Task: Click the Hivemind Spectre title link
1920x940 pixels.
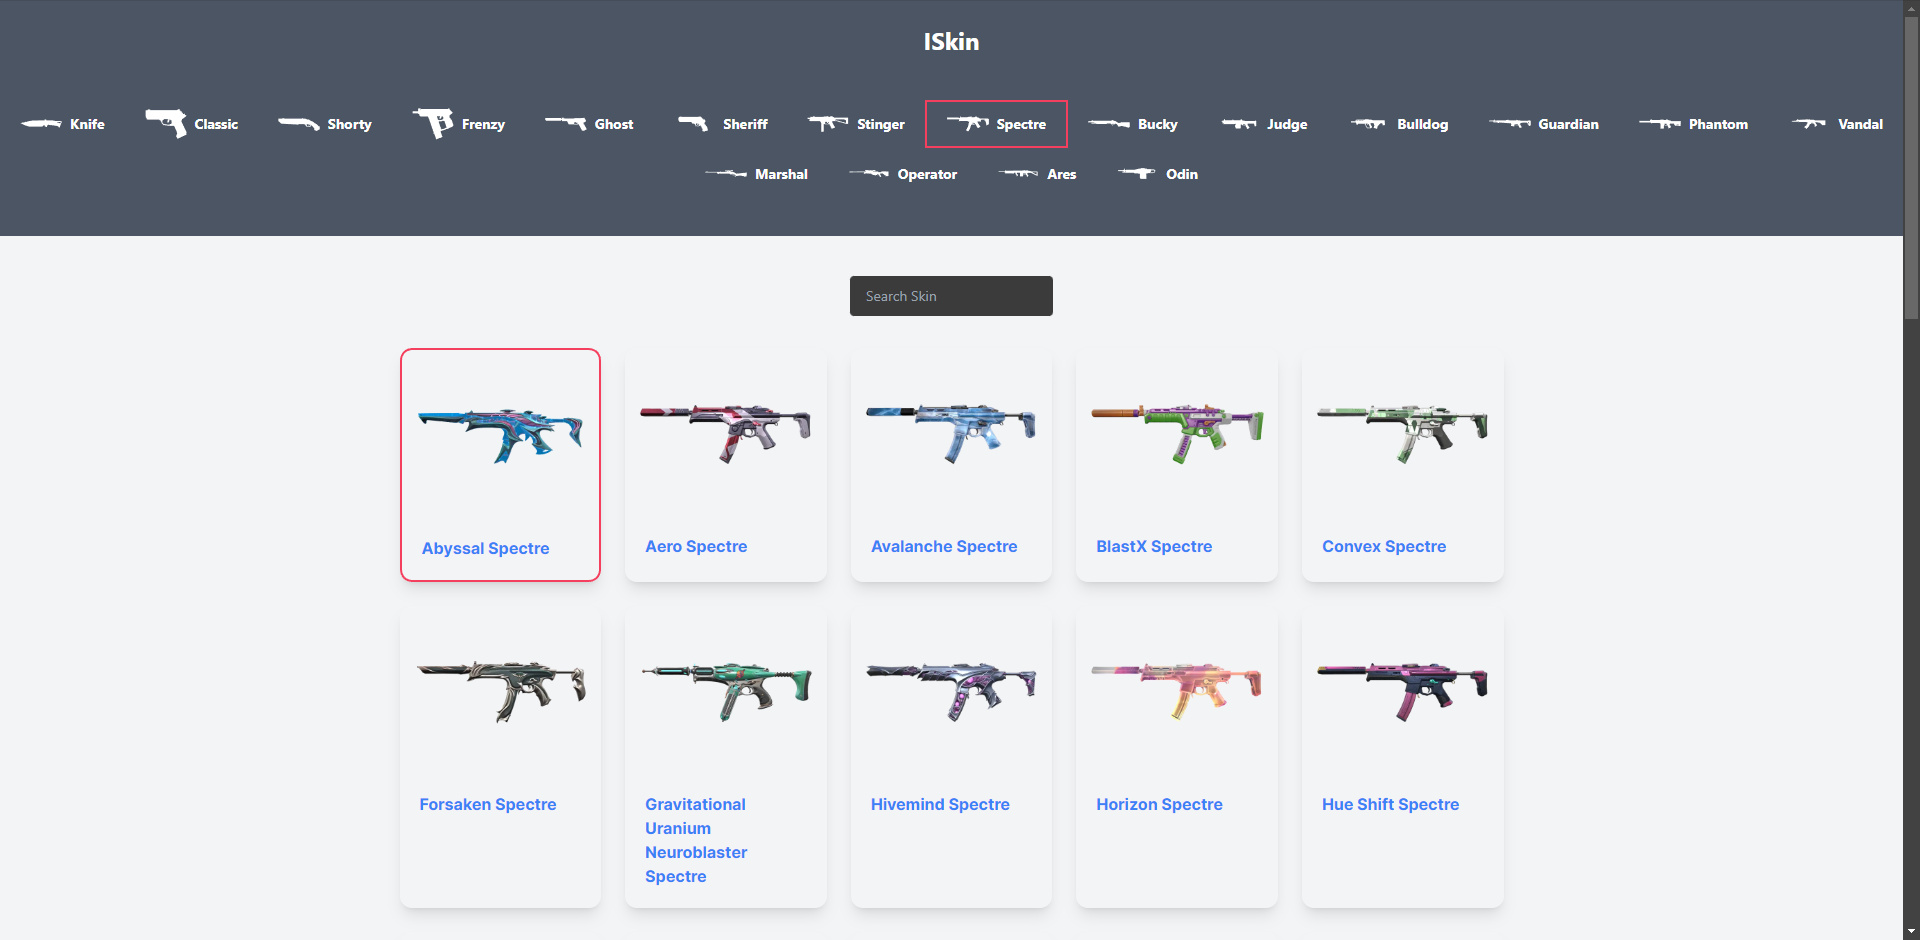Action: [940, 804]
